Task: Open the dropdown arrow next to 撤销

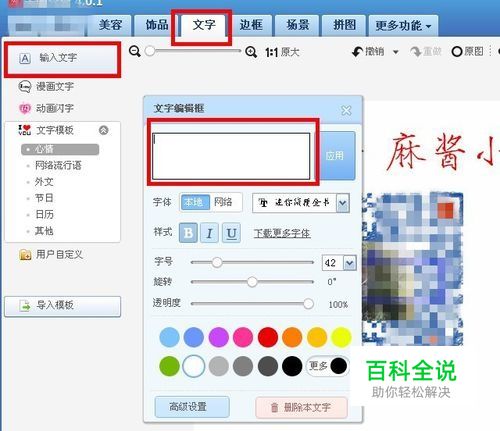Action: 396,52
